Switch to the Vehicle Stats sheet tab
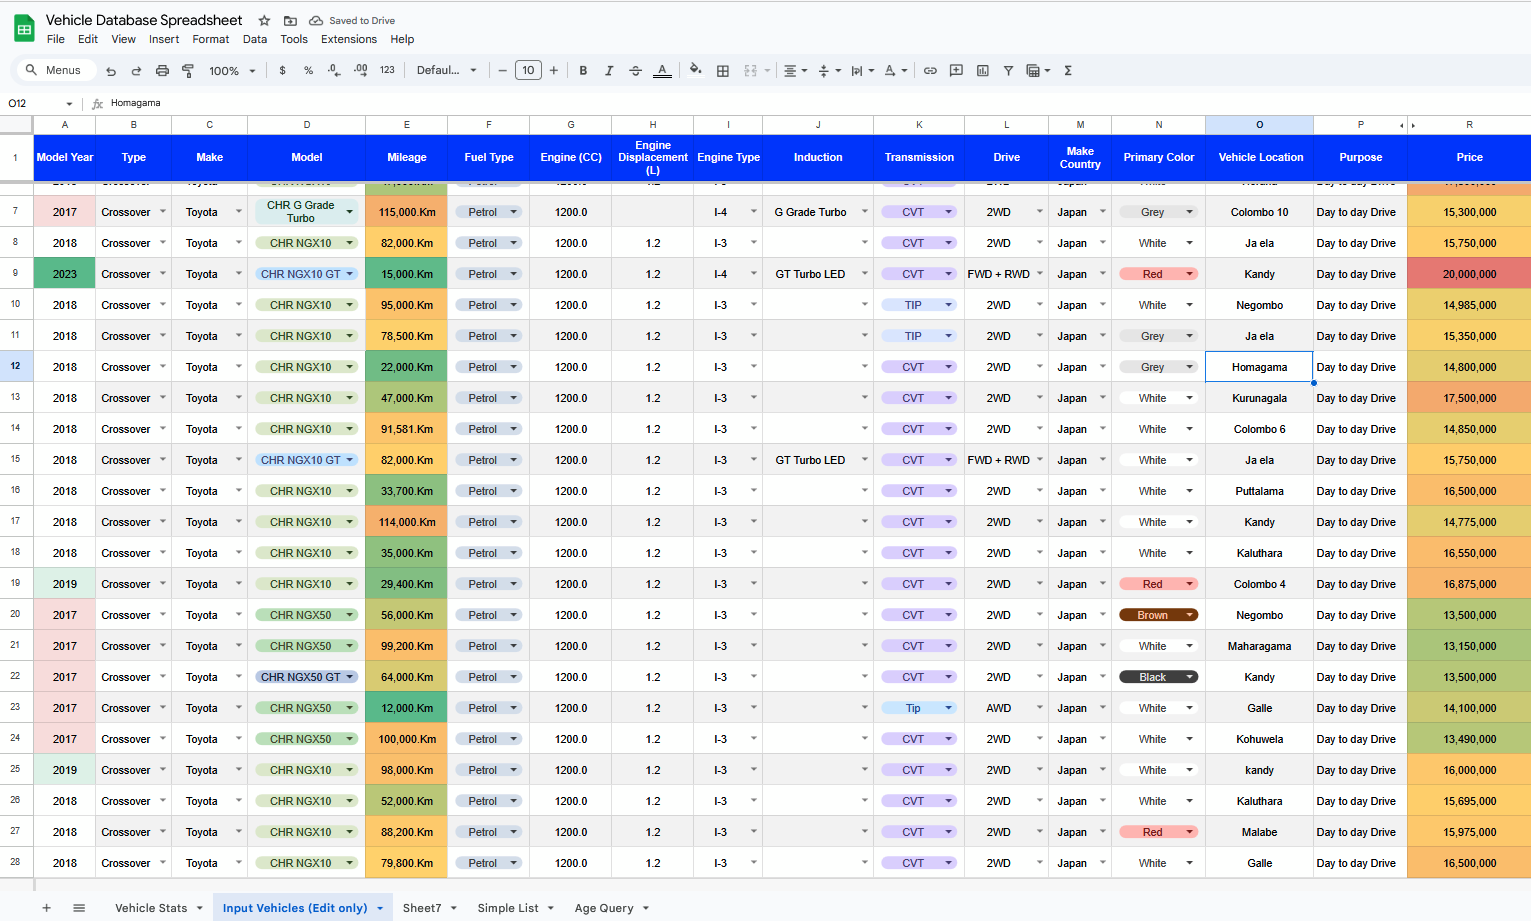The height and width of the screenshot is (921, 1531). [x=151, y=908]
